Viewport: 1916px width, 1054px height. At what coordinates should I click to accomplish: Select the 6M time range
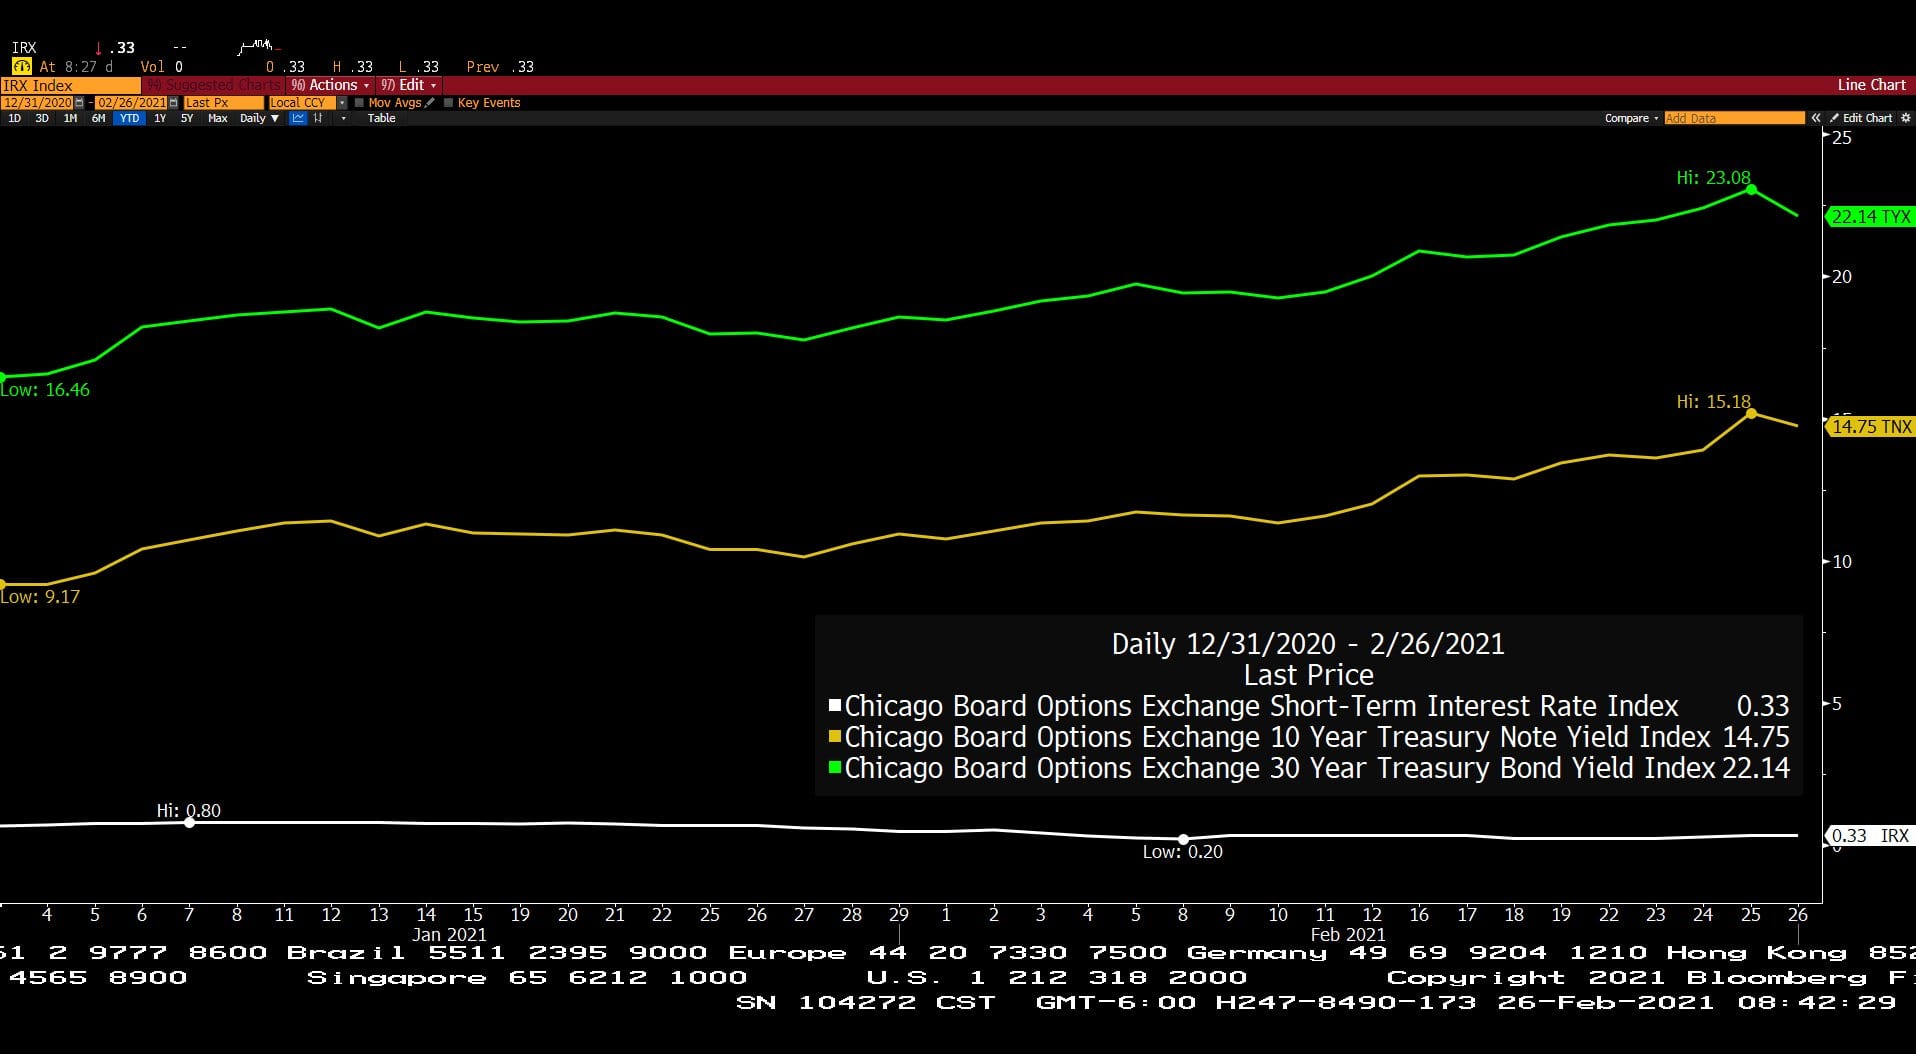[98, 118]
